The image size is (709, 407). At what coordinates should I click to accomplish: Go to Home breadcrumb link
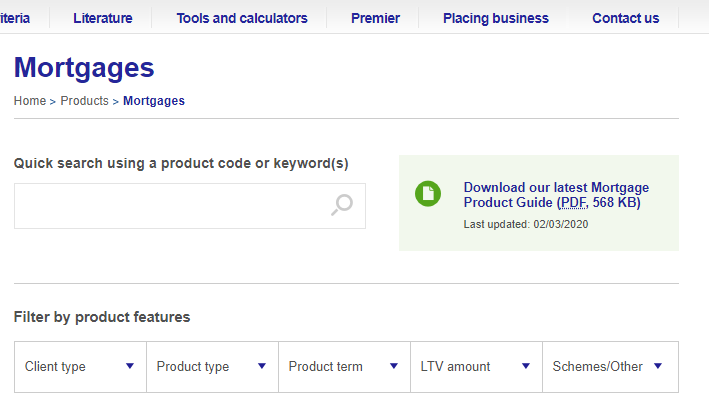click(x=30, y=100)
